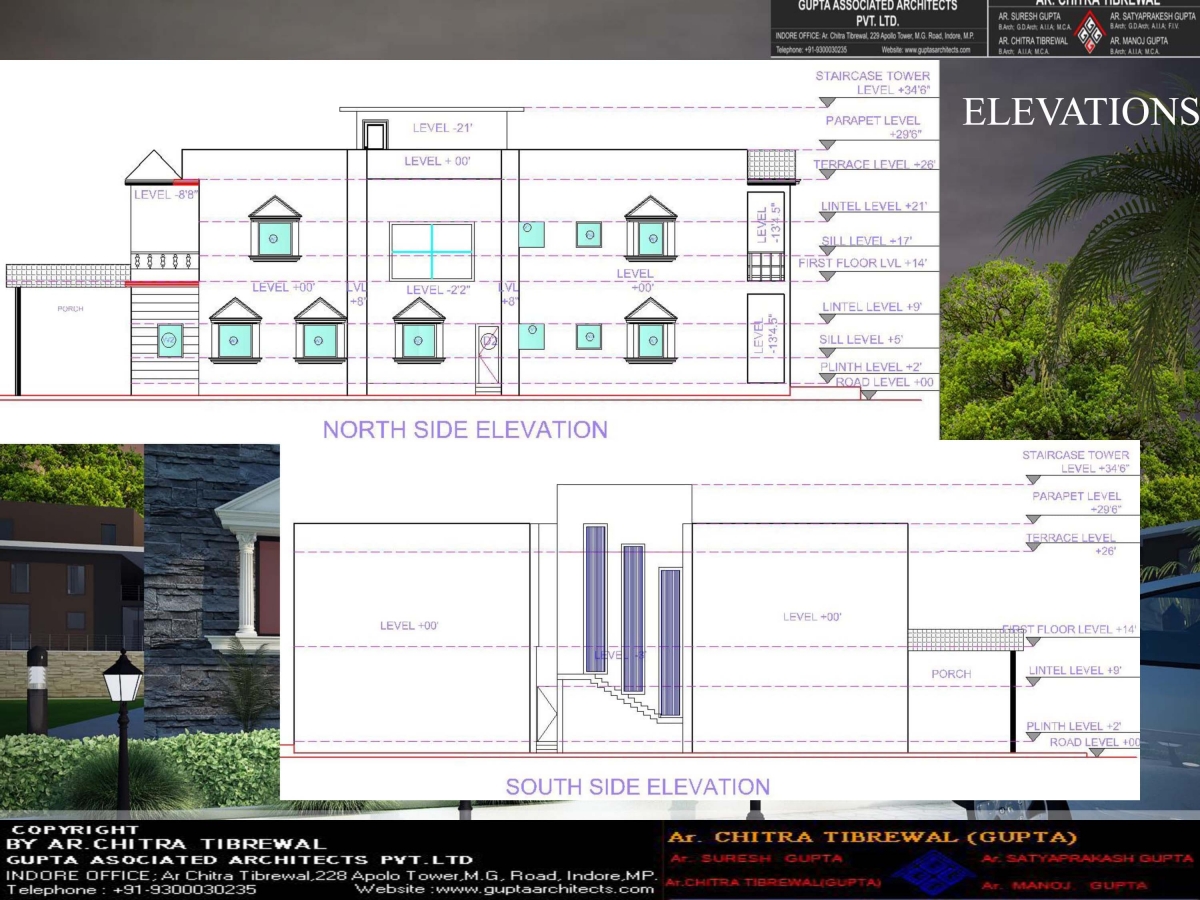Image resolution: width=1200 pixels, height=900 pixels.
Task: Click north elevation 'ROAD LEVEL +00' annotation
Action: point(885,382)
